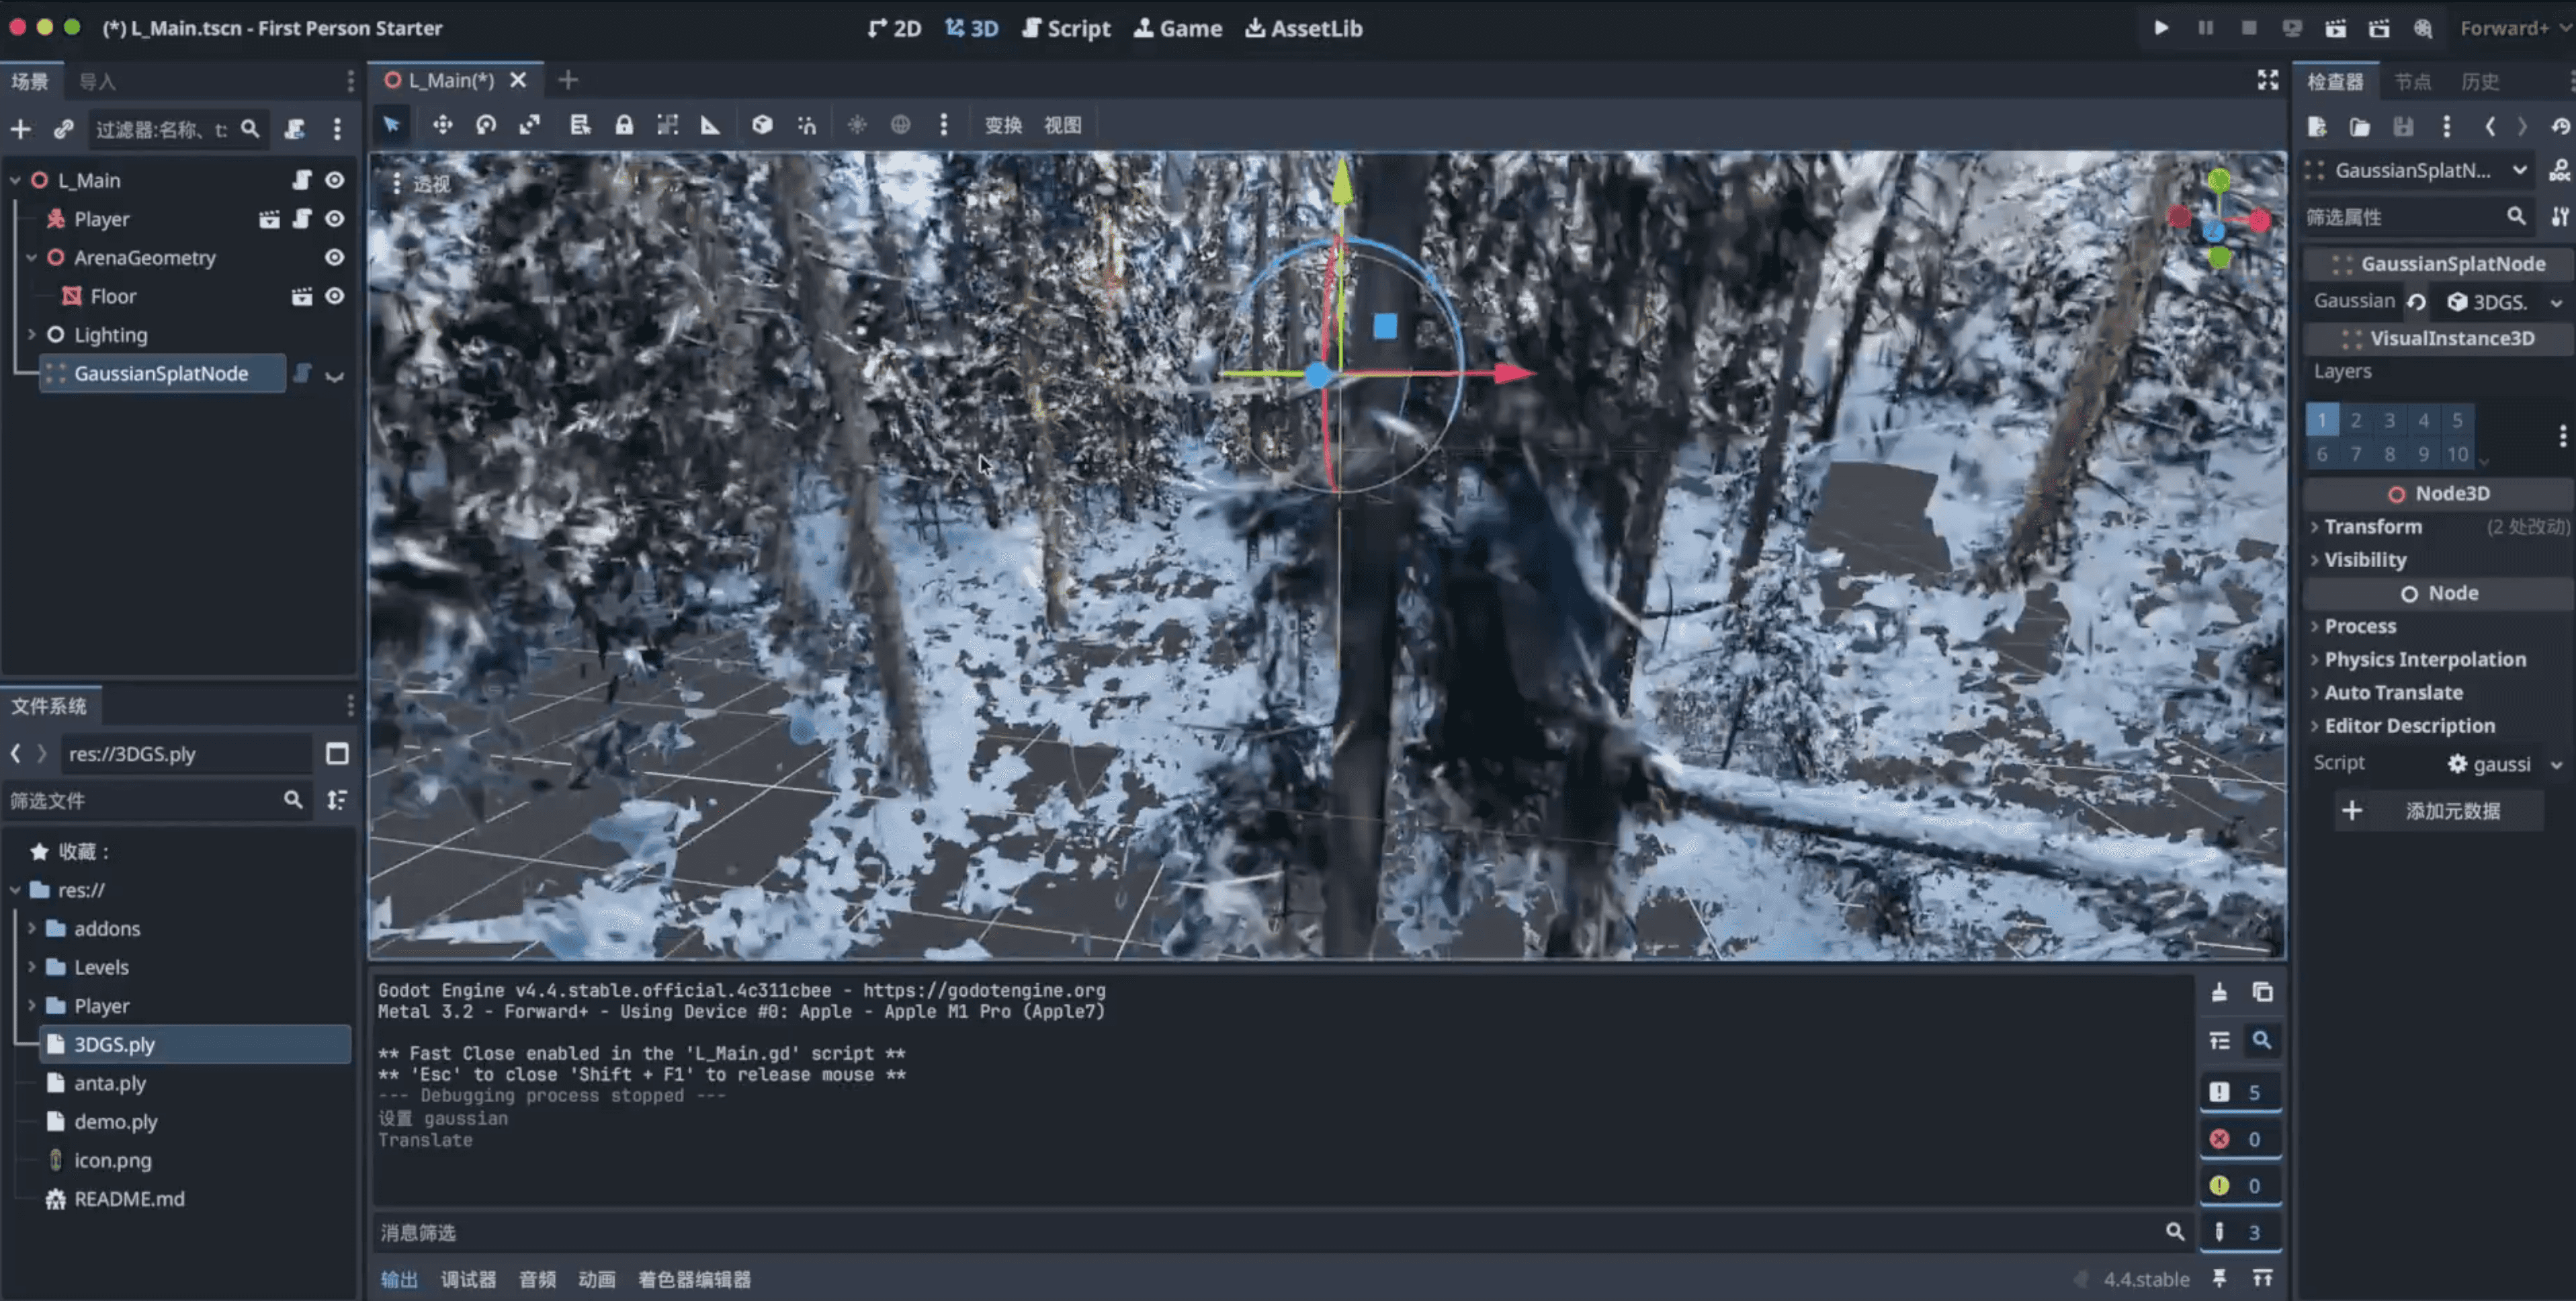Open the sun preview settings icon
Screen dimensions: 2576x1301
[857, 125]
